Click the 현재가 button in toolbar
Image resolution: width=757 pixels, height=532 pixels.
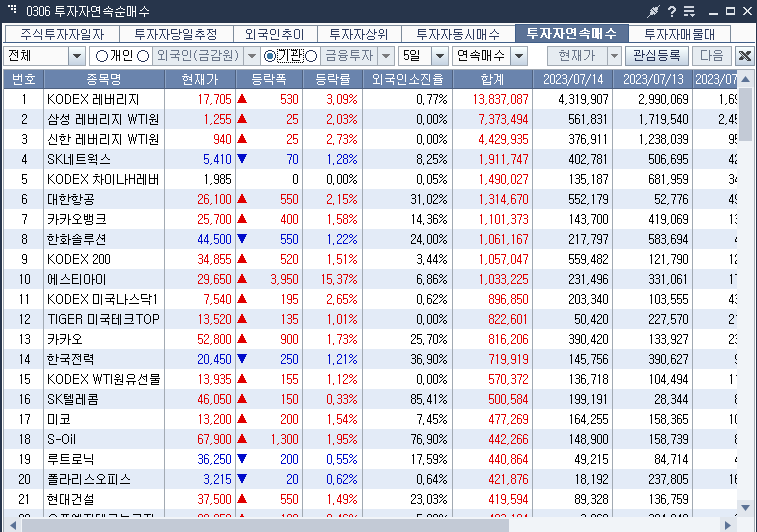point(577,56)
